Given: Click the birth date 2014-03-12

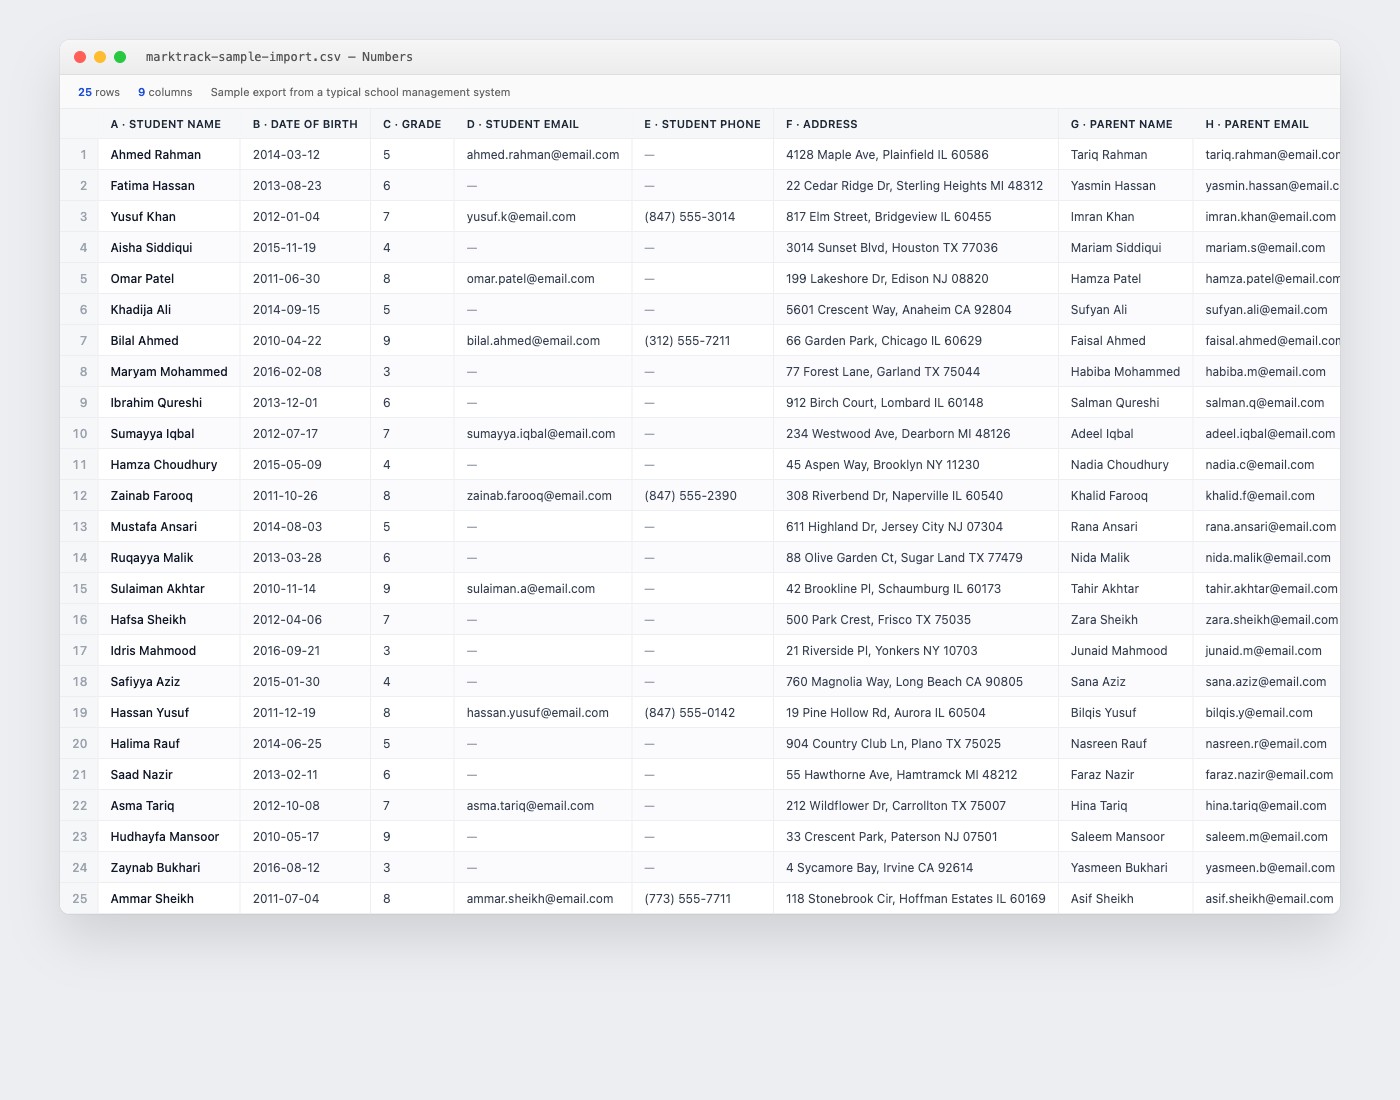Looking at the screenshot, I should point(306,155).
